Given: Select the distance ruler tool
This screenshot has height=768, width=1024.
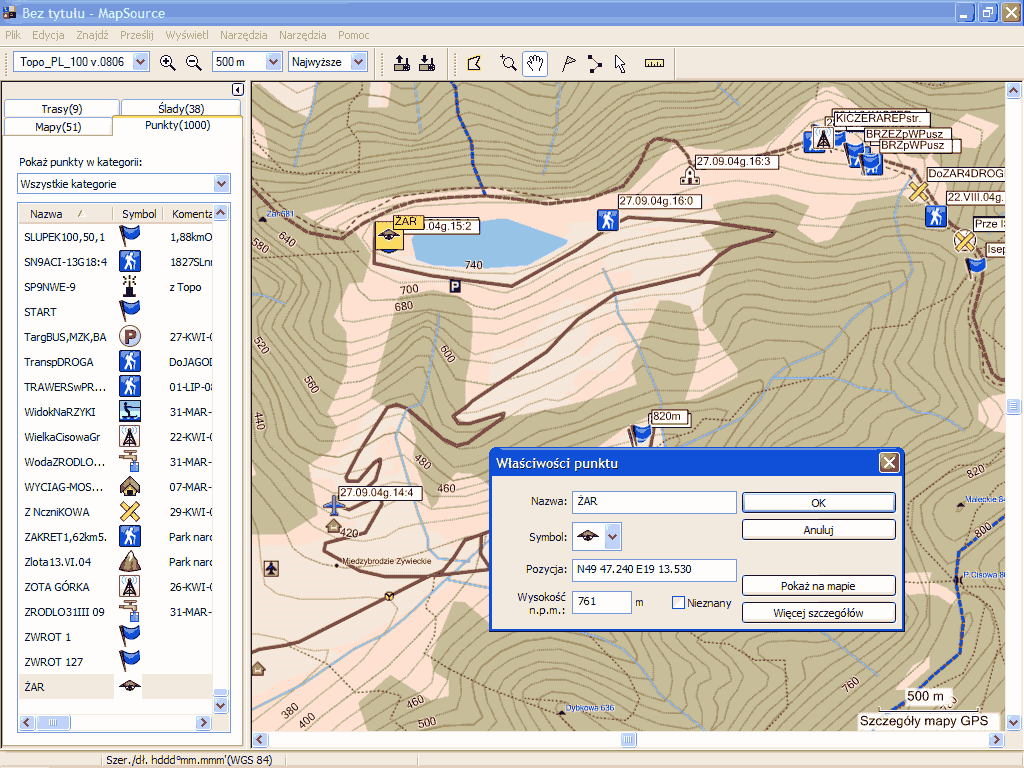Looking at the screenshot, I should click(654, 63).
